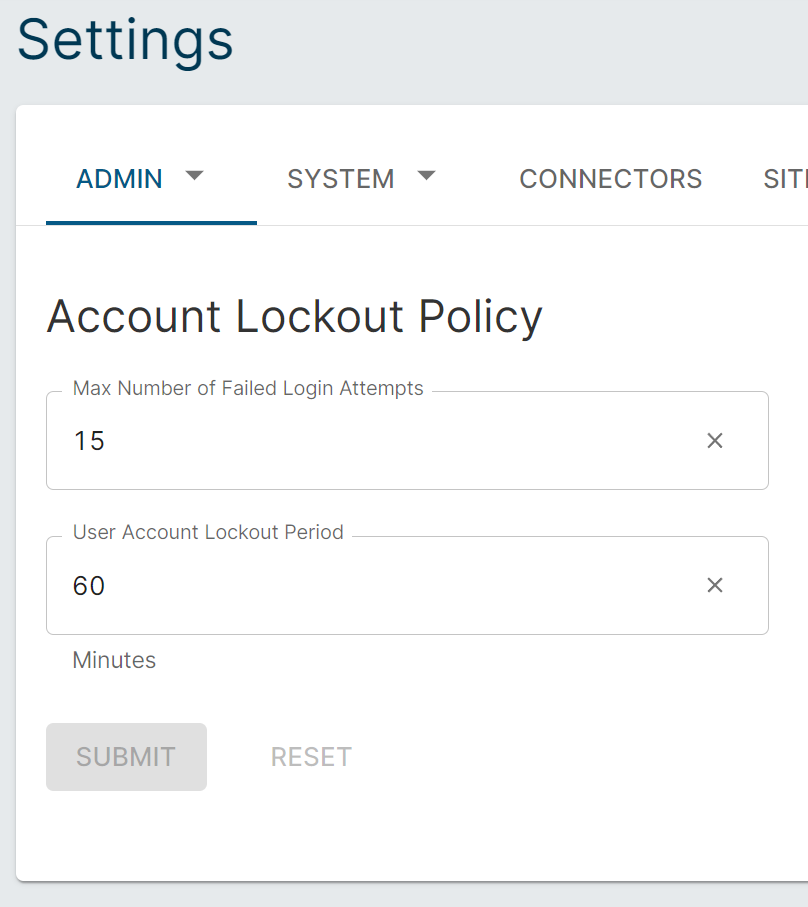The width and height of the screenshot is (808, 907).
Task: Open the partially visible SITE tab
Action: point(785,179)
